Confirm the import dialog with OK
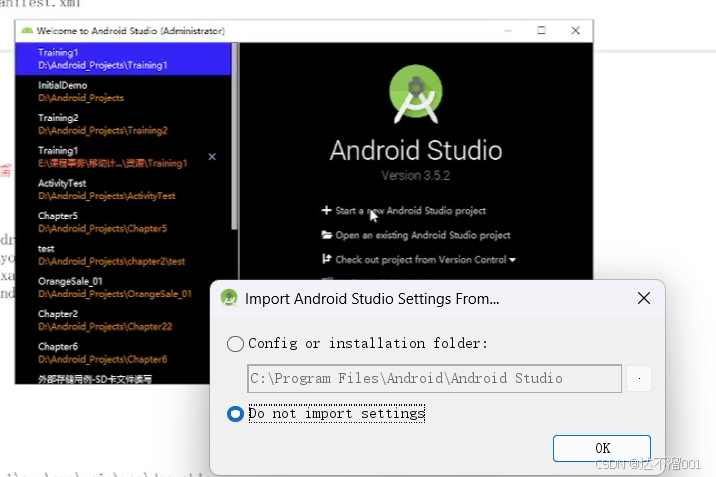This screenshot has height=477, width=716. pyautogui.click(x=602, y=448)
